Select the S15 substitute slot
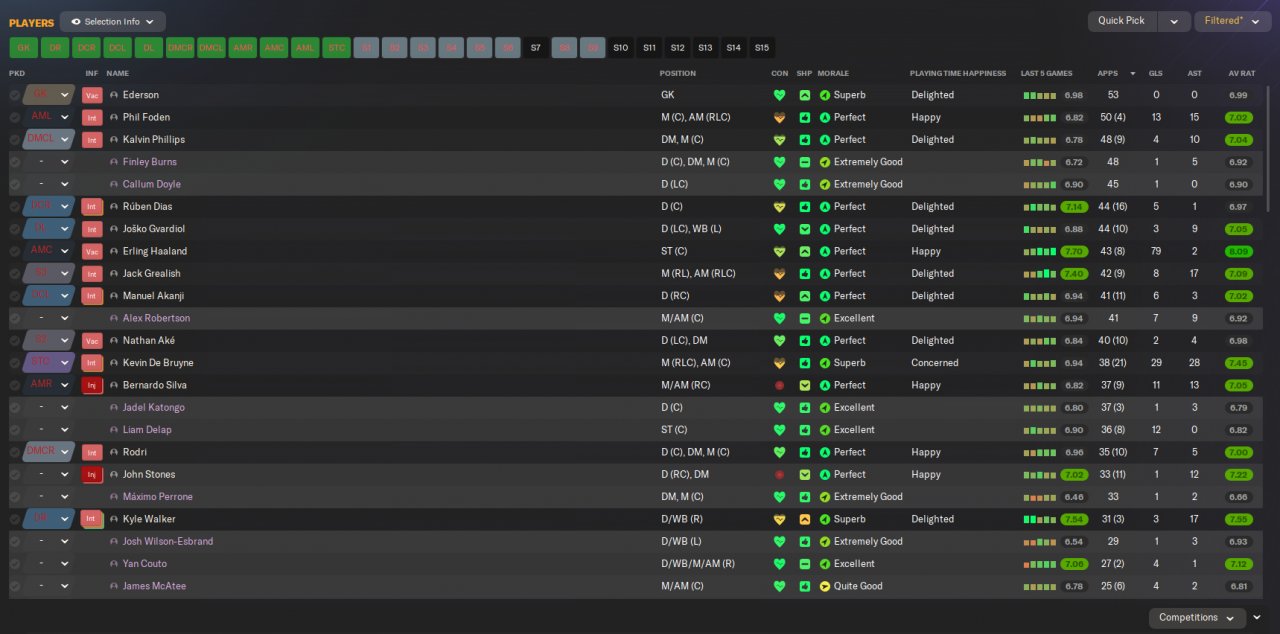Screen dimensions: 1280x634 762,47
